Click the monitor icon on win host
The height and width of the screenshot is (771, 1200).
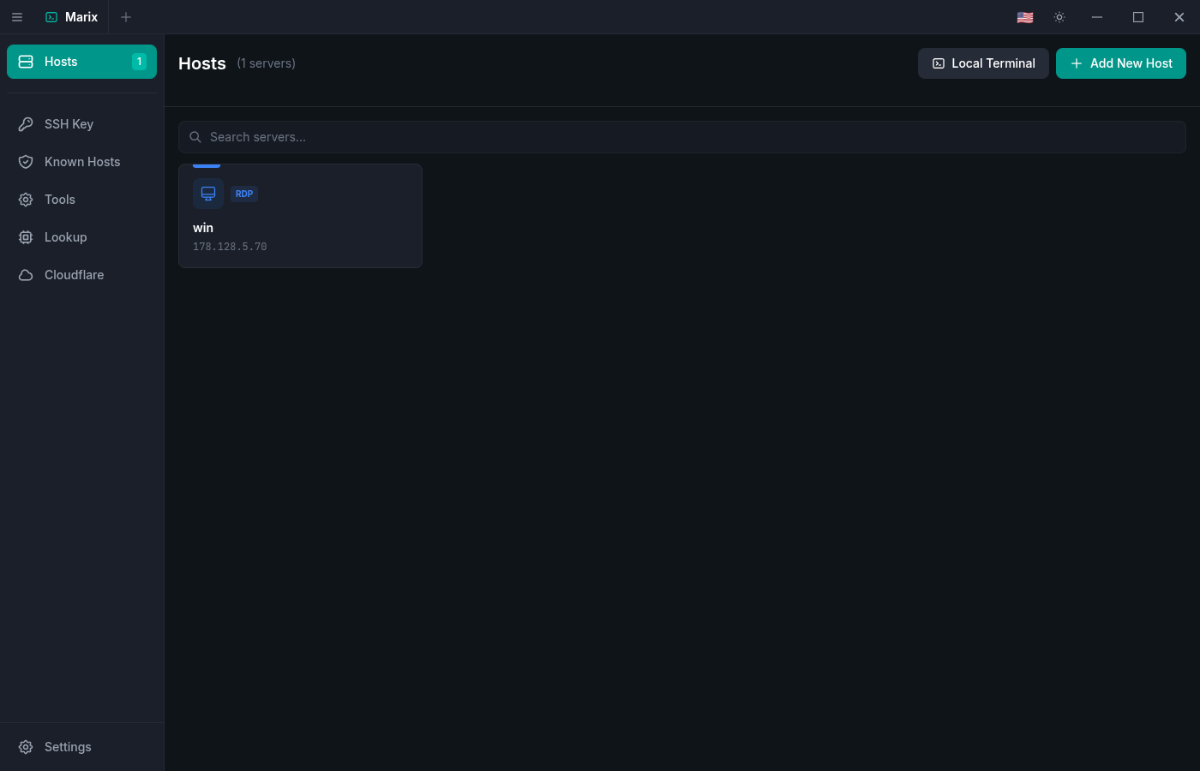point(208,194)
